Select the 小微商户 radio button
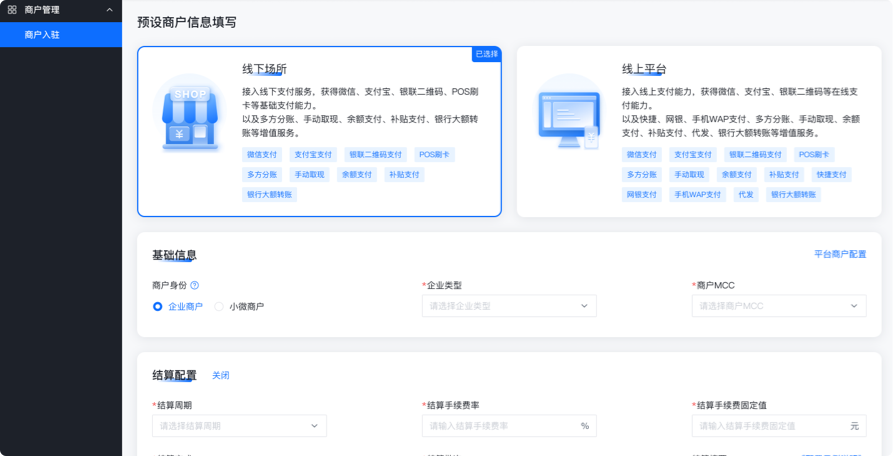Screen dimensions: 893x456 click(219, 306)
